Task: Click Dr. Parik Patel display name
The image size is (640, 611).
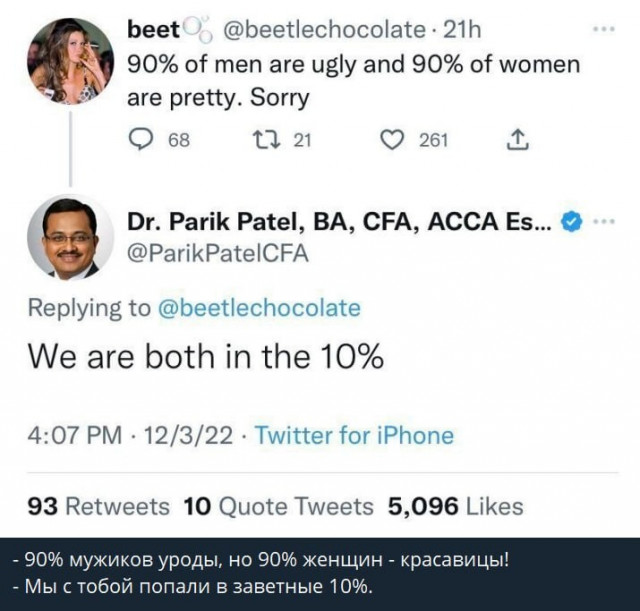Action: (x=340, y=222)
